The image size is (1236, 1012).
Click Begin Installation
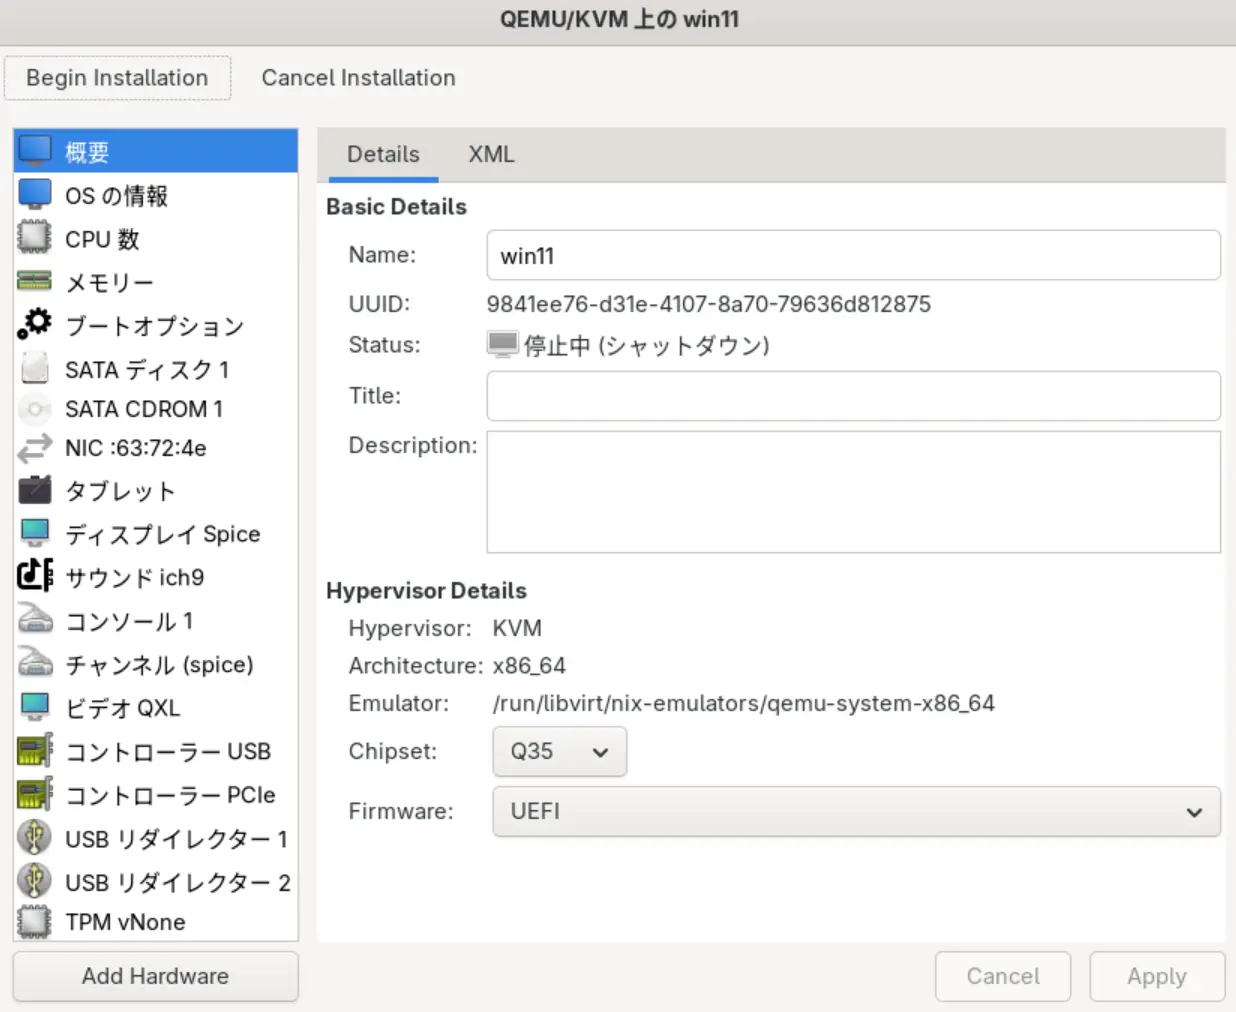(116, 77)
